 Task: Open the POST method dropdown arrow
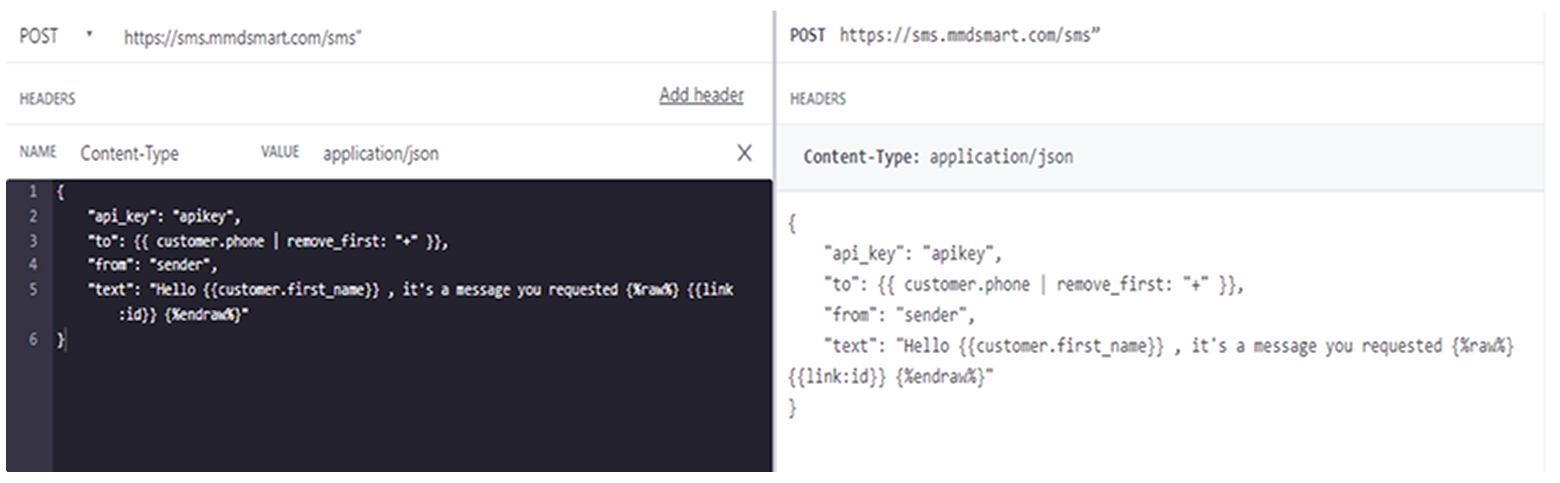(89, 35)
